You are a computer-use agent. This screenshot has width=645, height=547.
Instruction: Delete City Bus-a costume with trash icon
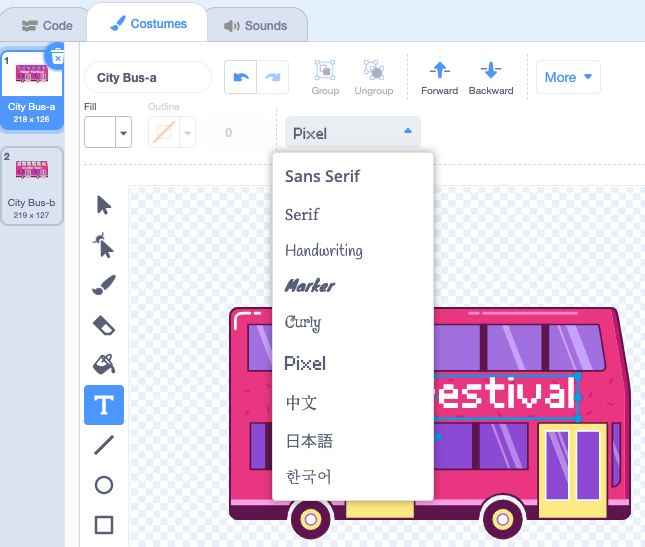click(x=57, y=56)
